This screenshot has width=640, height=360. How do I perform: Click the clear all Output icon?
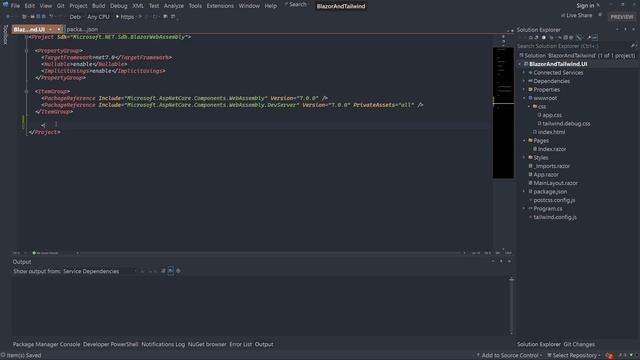click(x=163, y=271)
